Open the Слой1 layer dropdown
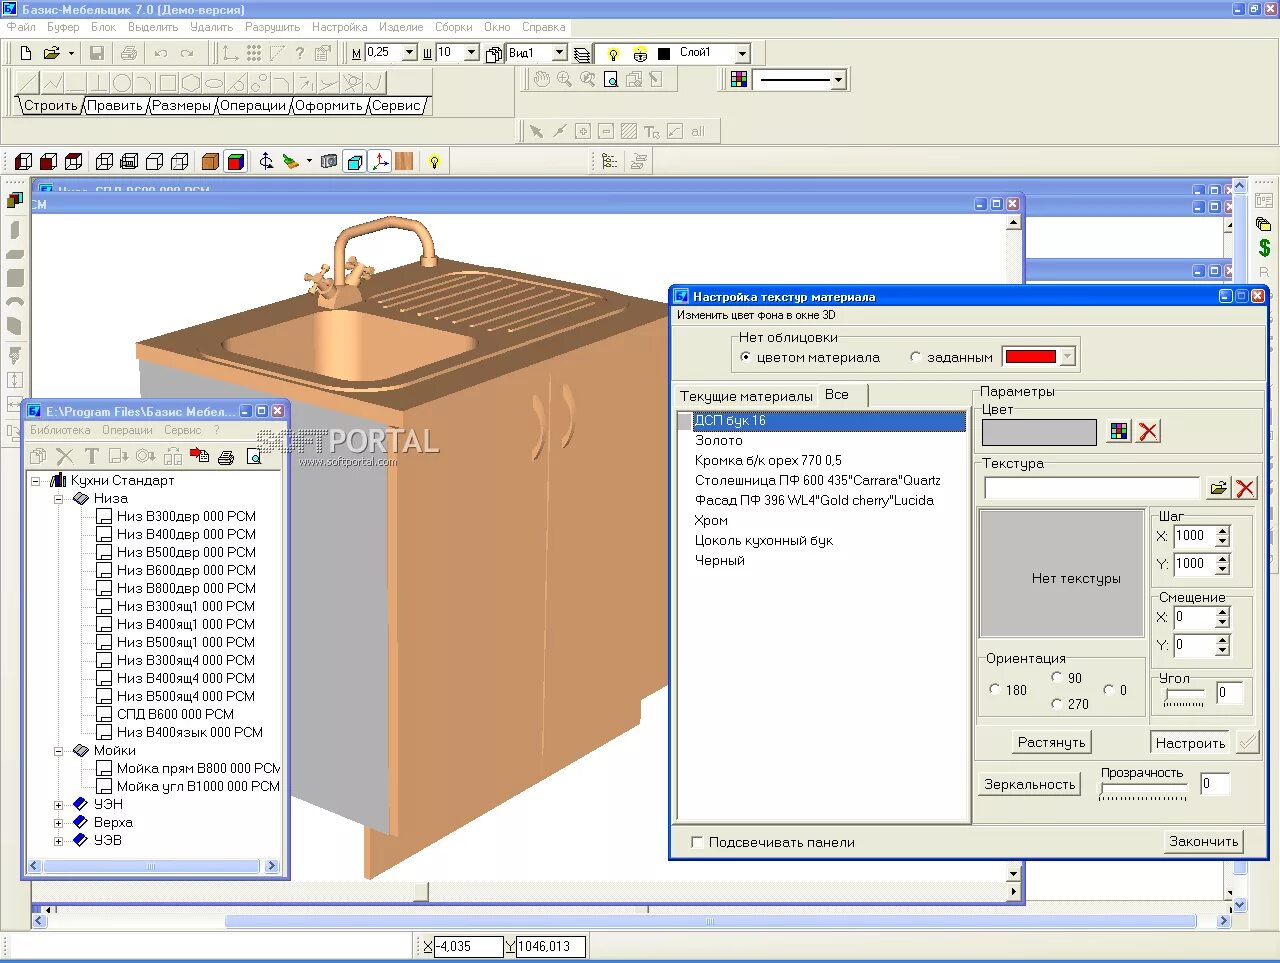 (742, 53)
